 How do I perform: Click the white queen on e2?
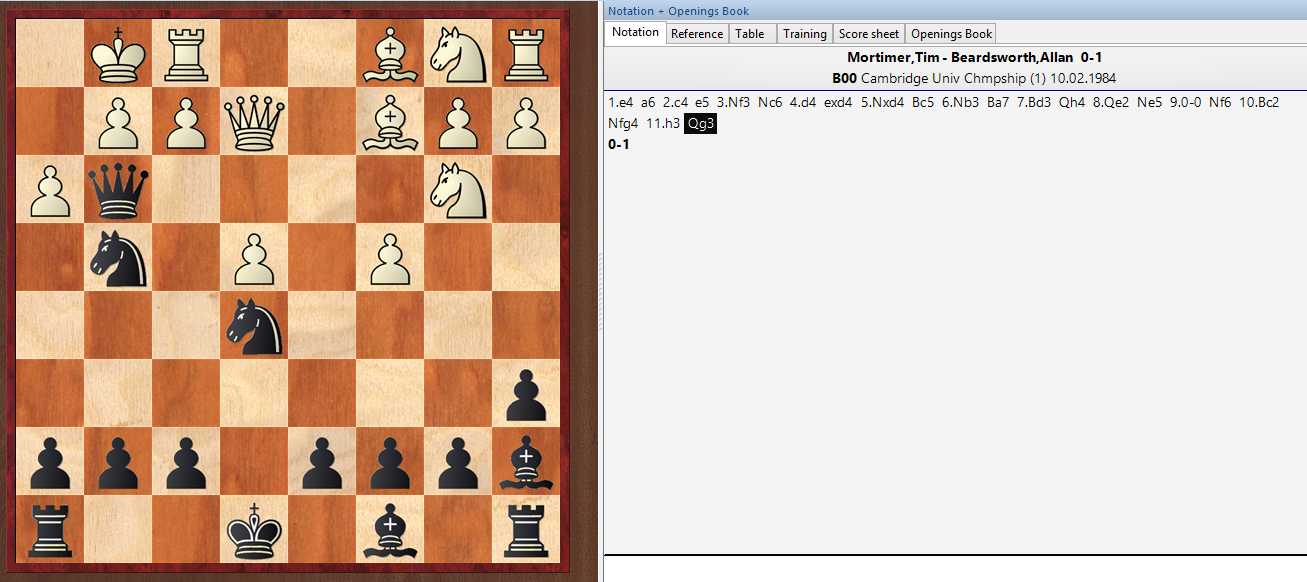(255, 122)
